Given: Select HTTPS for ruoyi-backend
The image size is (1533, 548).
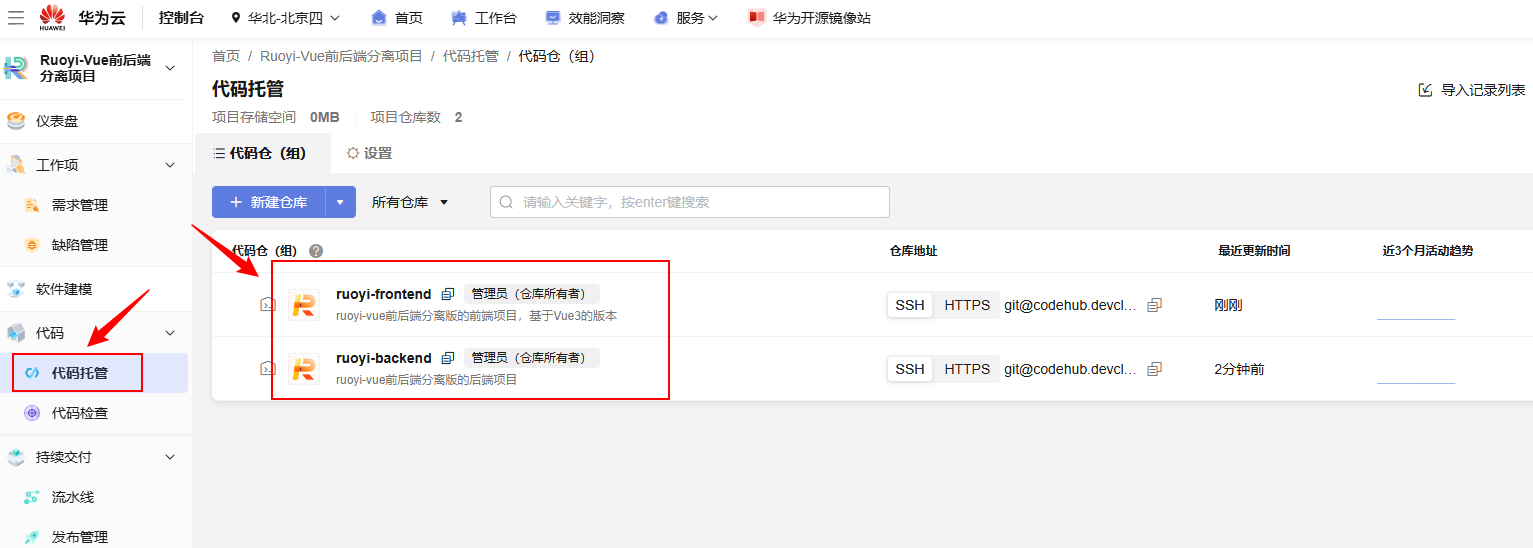Looking at the screenshot, I should (x=967, y=369).
